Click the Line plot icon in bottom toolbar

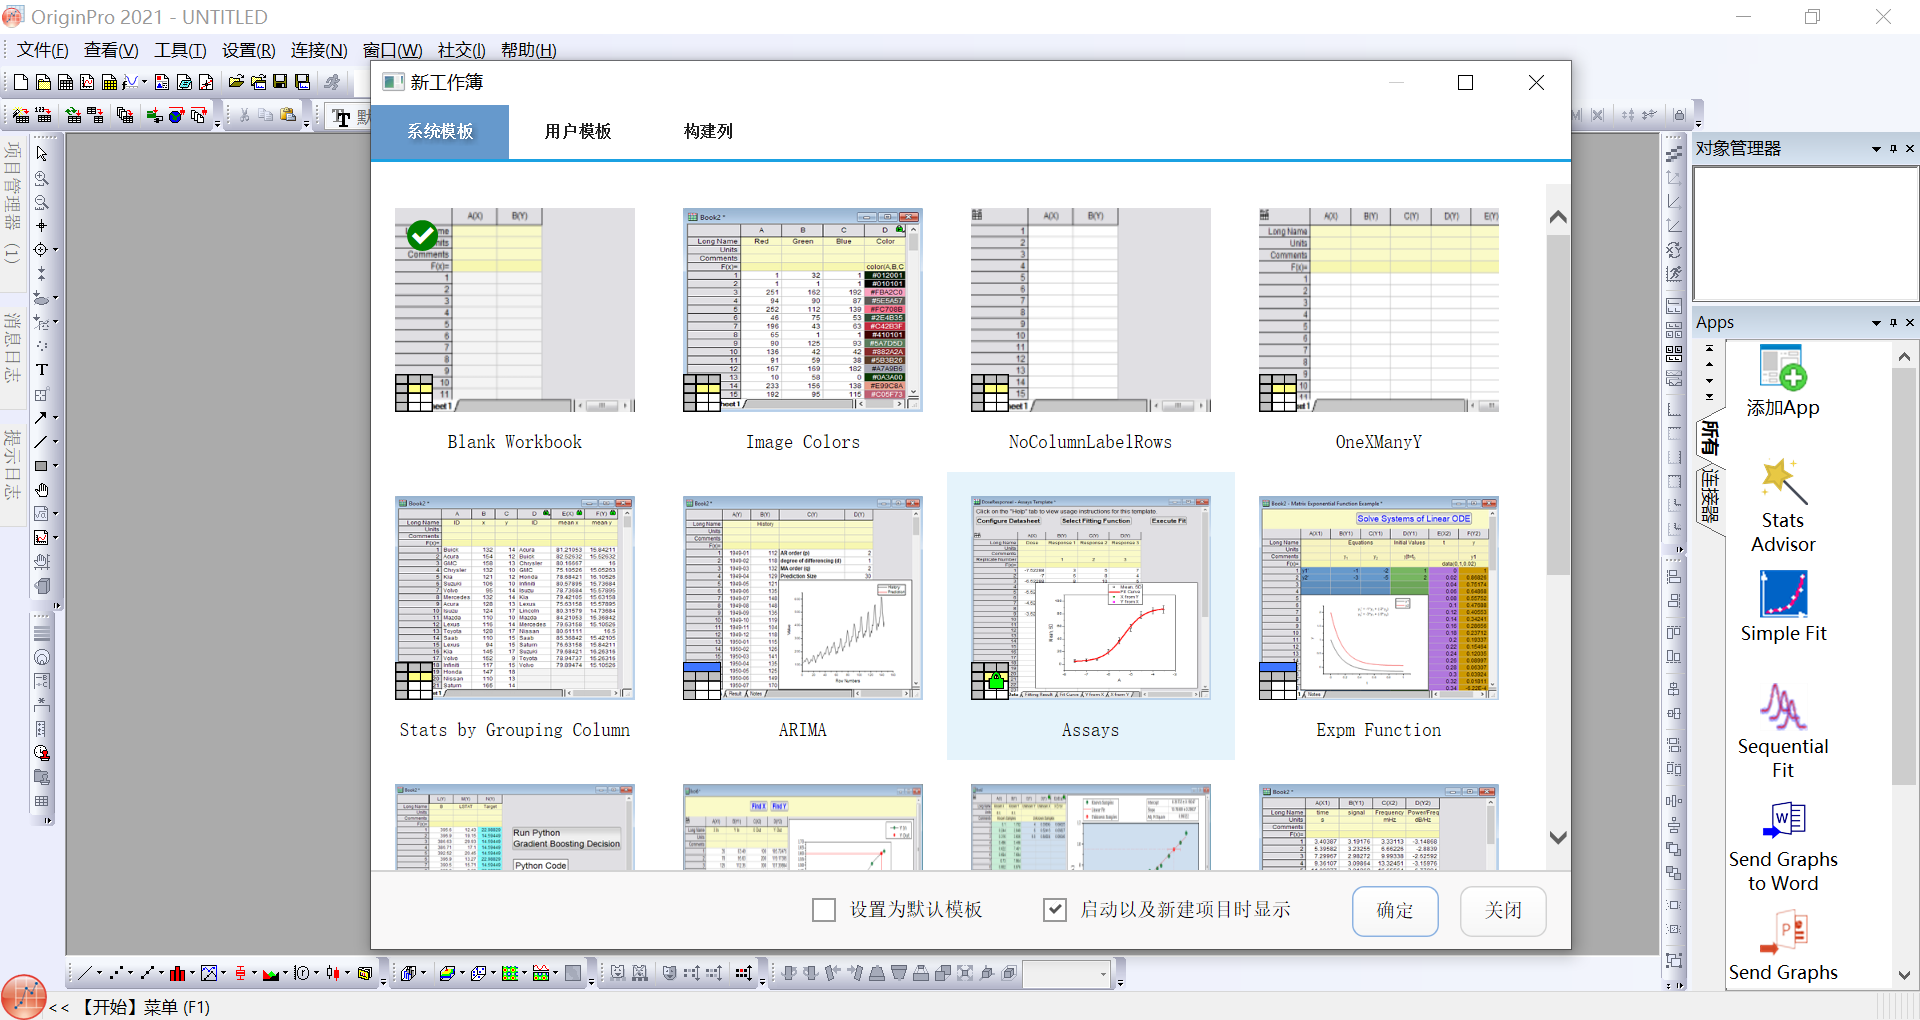(x=85, y=973)
